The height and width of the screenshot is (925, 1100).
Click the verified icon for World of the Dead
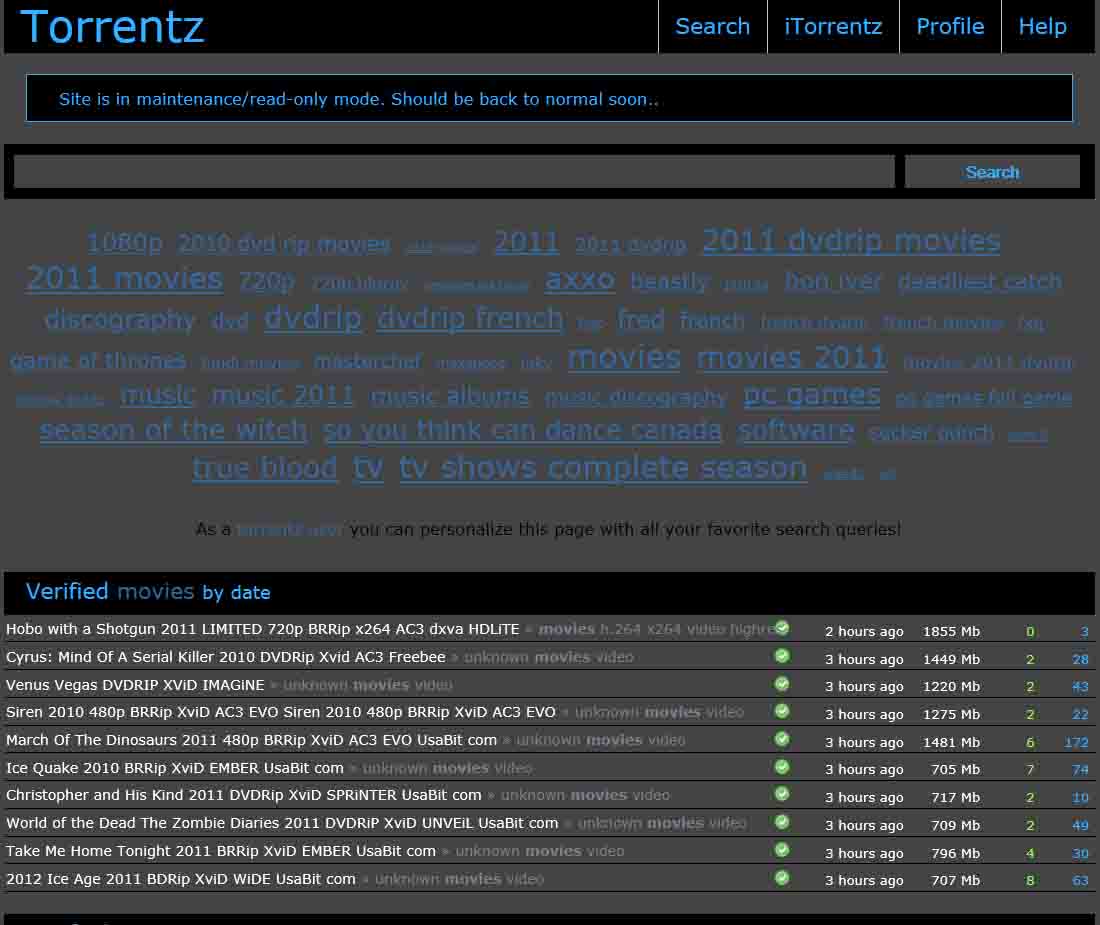[782, 823]
